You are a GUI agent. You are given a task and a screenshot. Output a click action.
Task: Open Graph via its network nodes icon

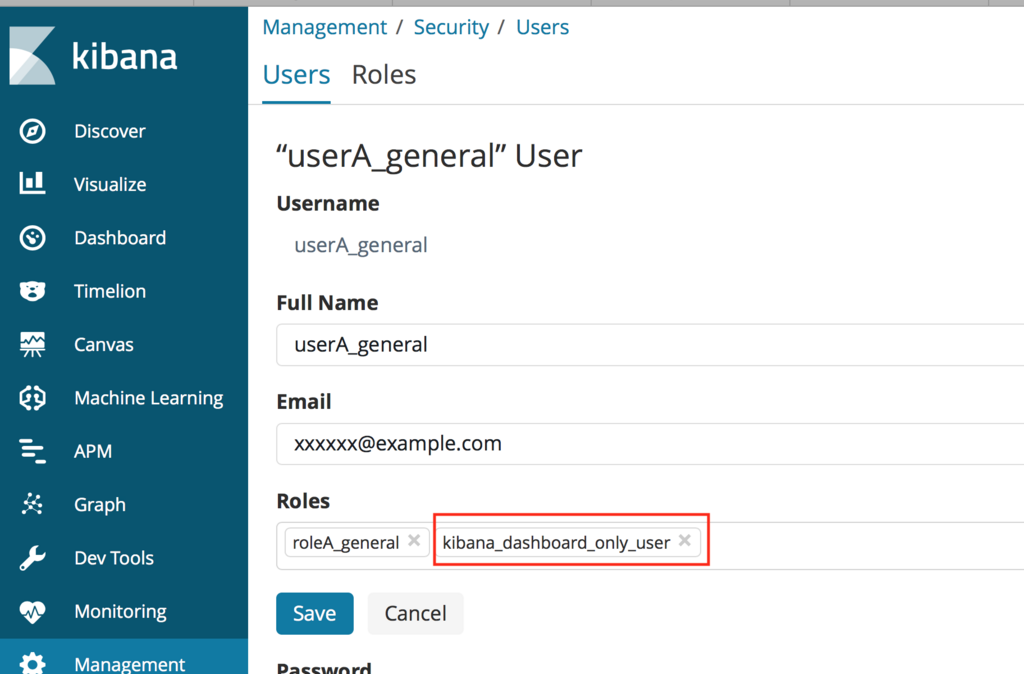(x=32, y=504)
